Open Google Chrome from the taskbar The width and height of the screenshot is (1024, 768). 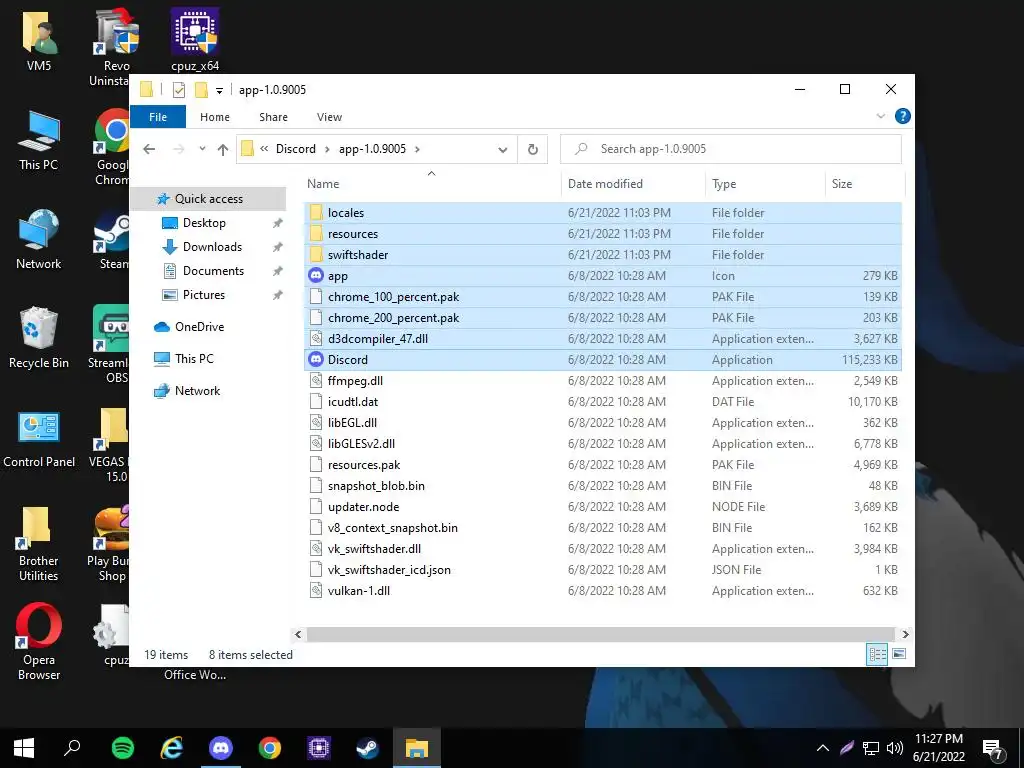270,747
